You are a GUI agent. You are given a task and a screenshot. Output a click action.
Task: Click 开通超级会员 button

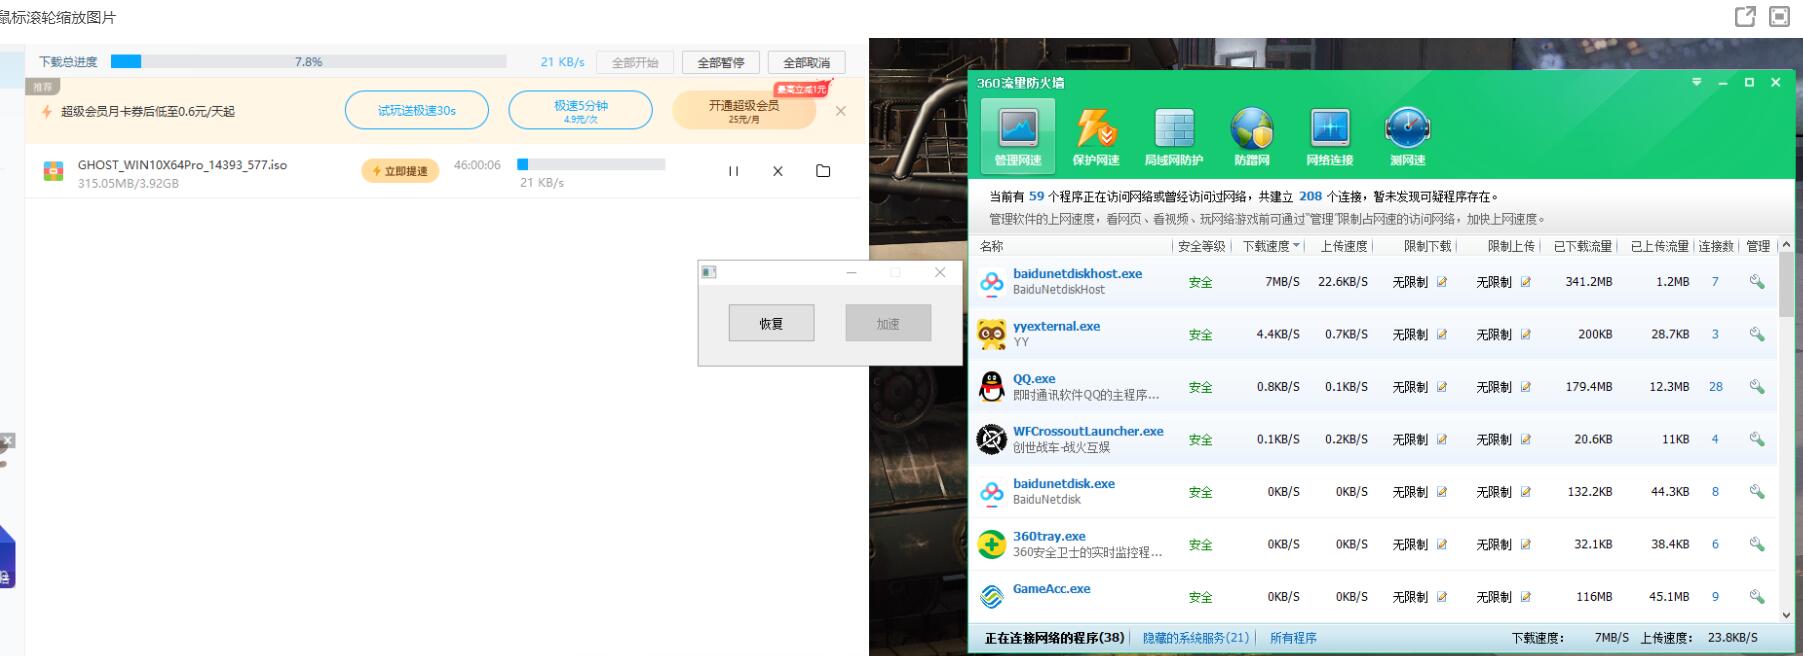pos(744,110)
